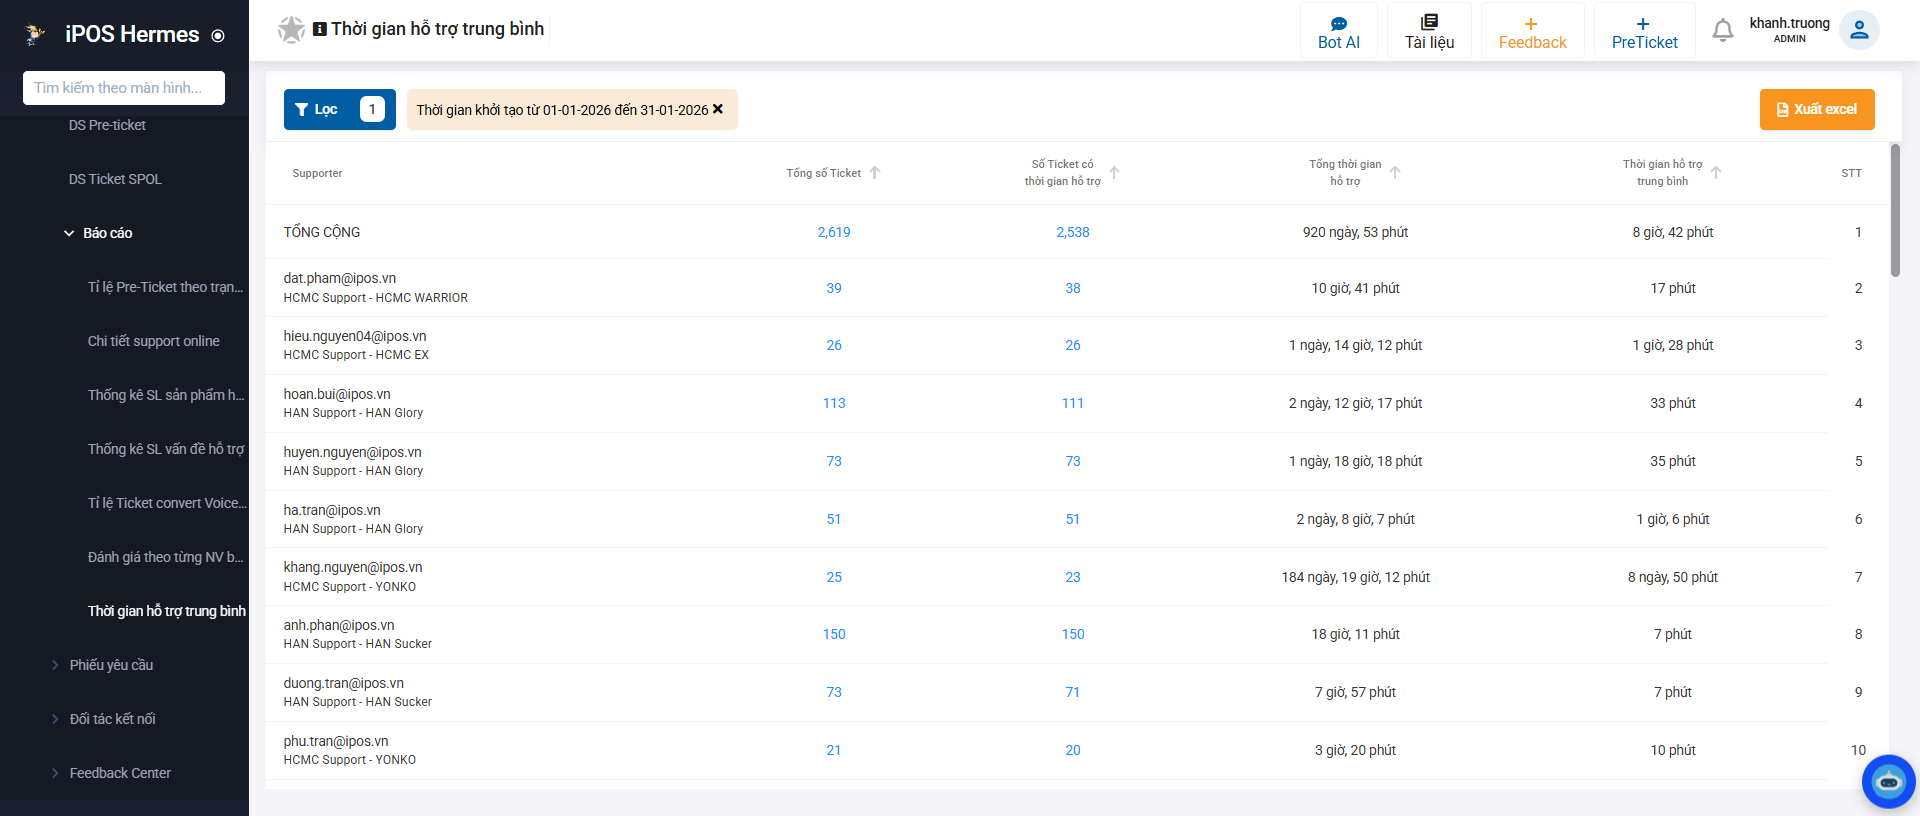Create a new PreTicket

[x=1644, y=32]
